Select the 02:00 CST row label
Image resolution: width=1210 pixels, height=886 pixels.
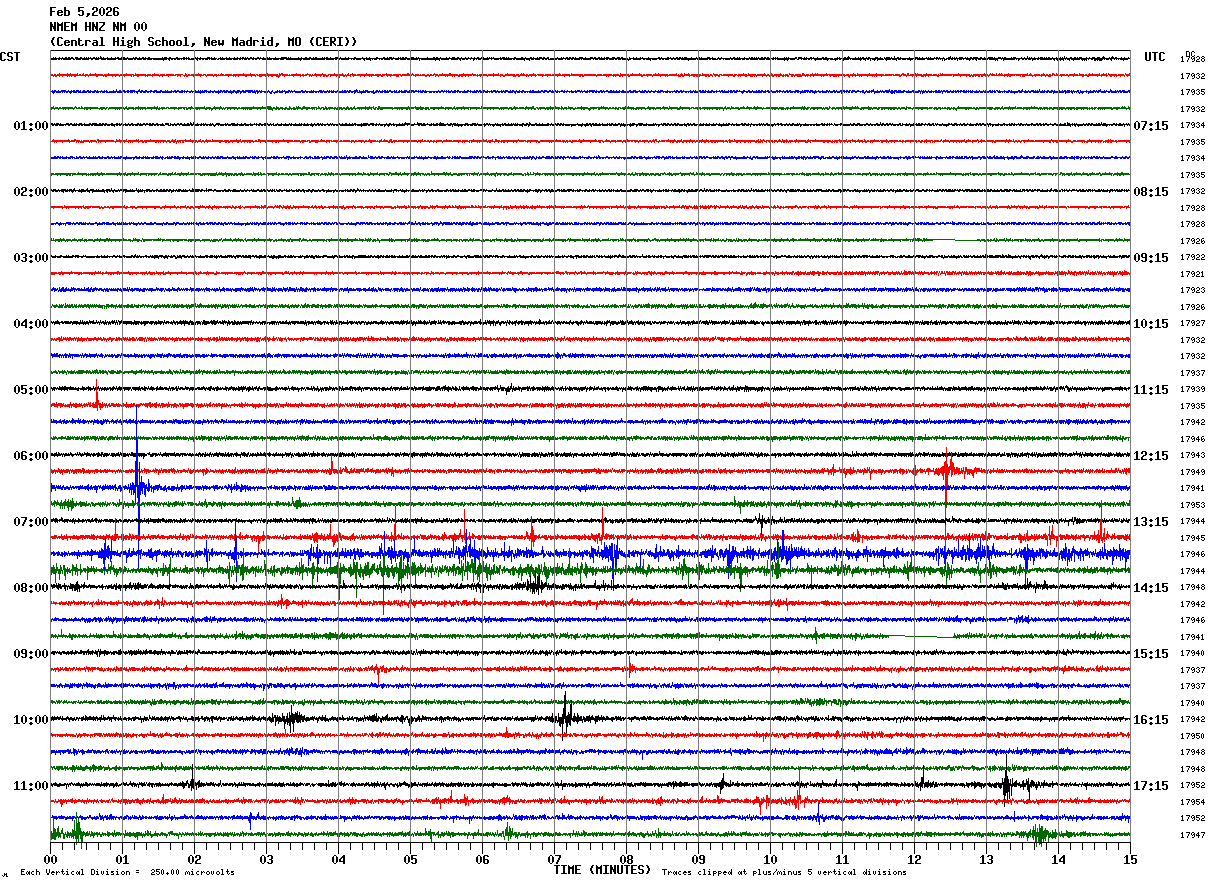pos(31,192)
